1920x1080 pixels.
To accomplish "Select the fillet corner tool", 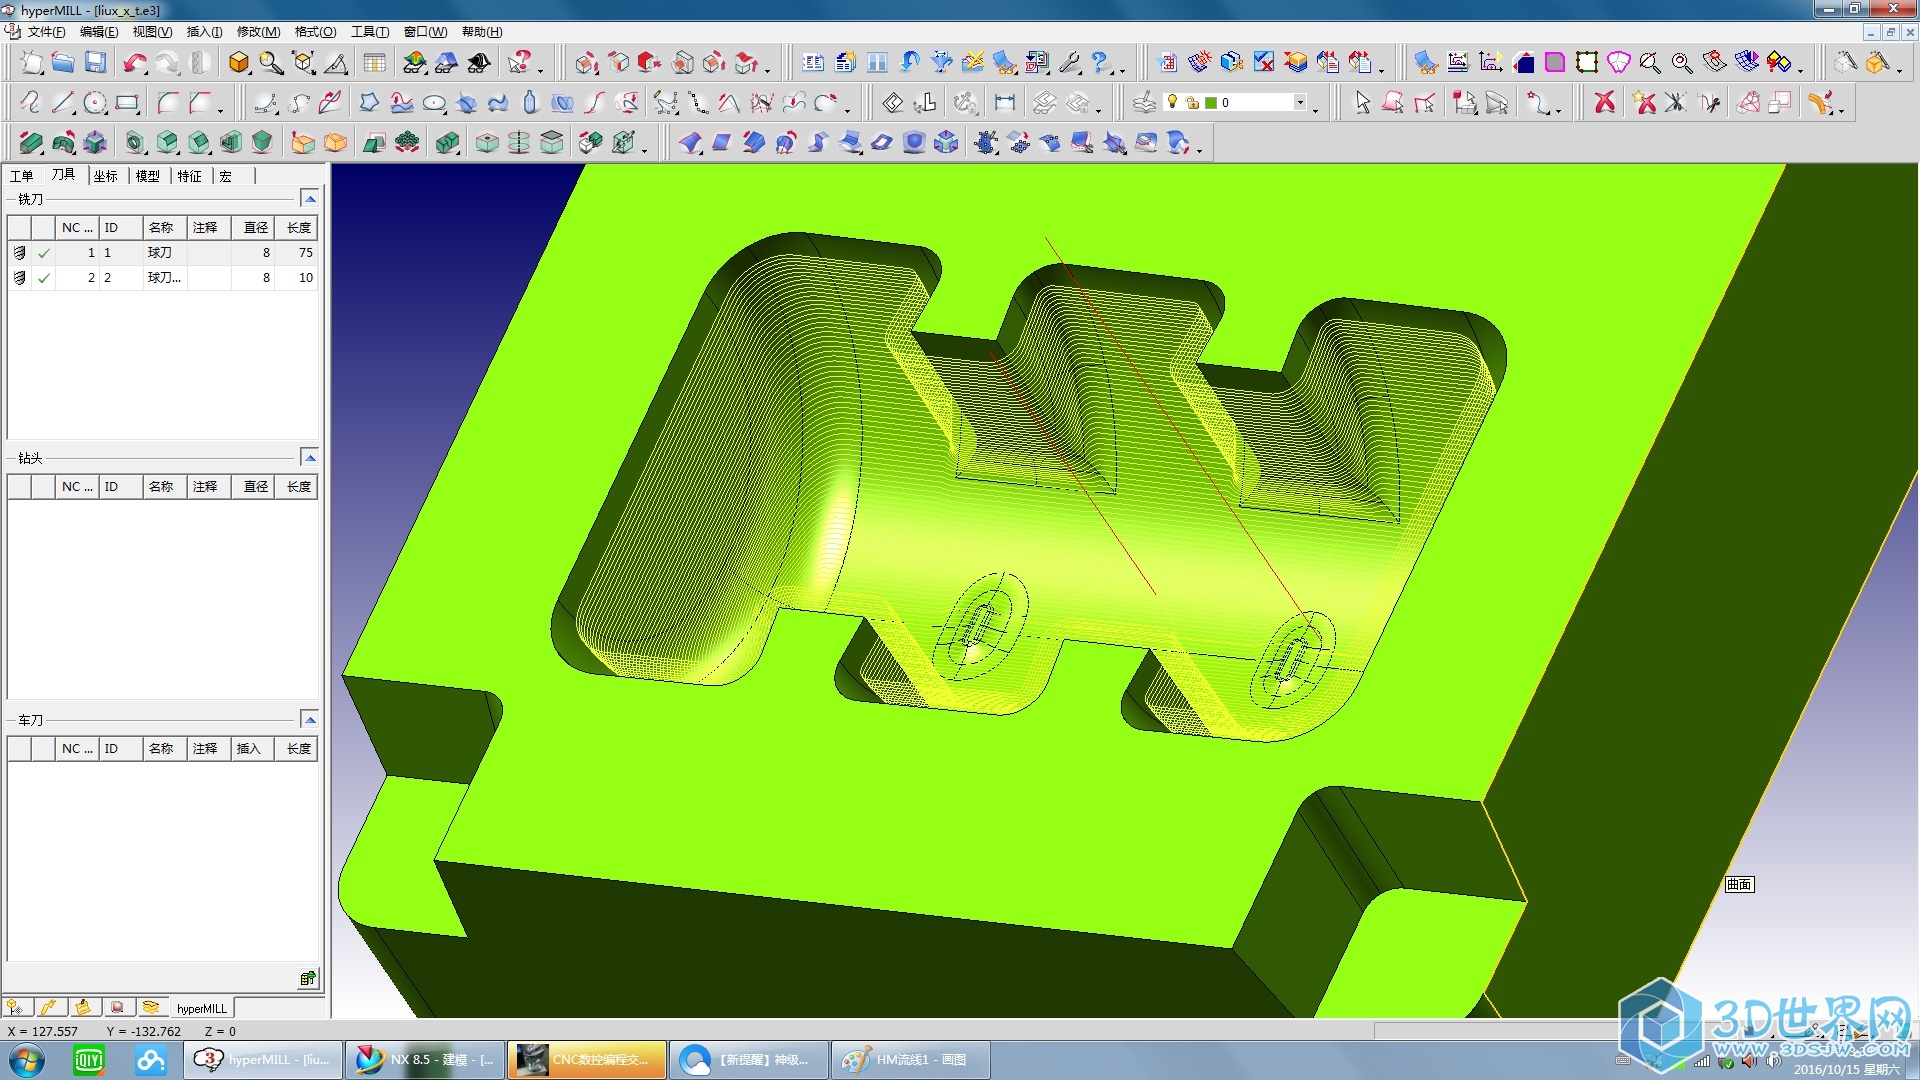I will 168,103.
